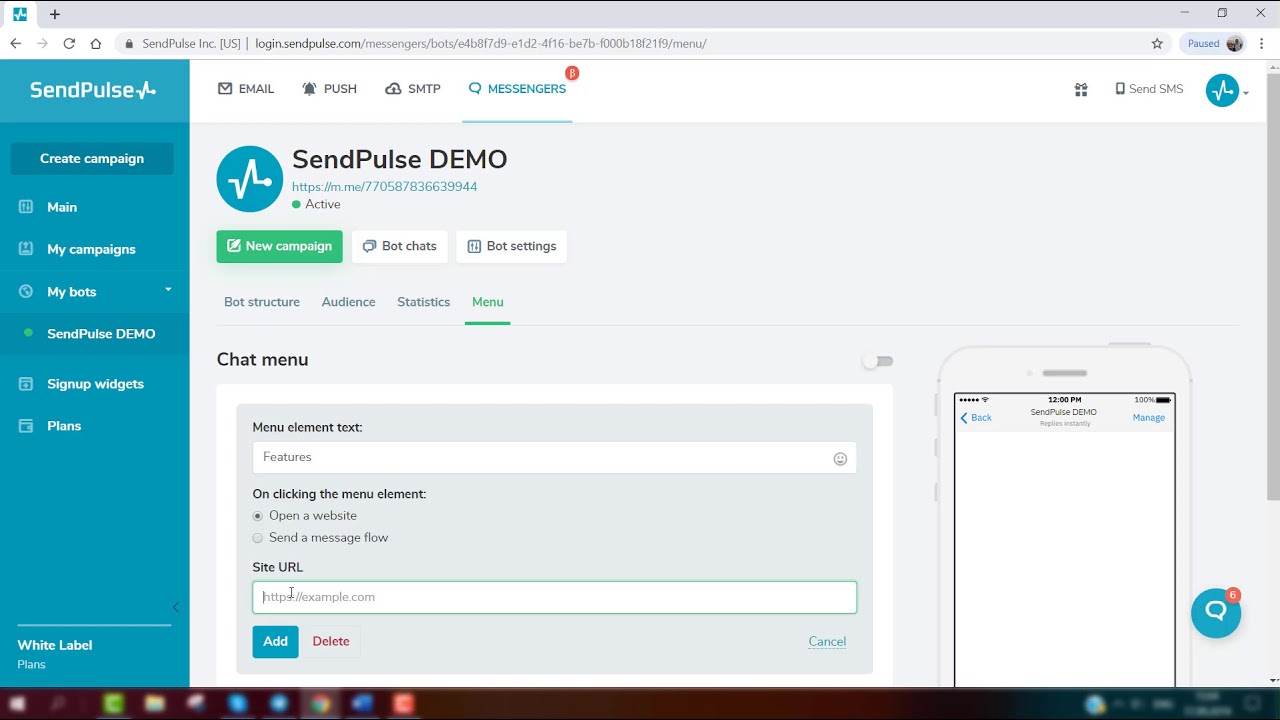Select SendPulse DEMO bot in sidebar
This screenshot has height=720, width=1280.
(x=101, y=334)
